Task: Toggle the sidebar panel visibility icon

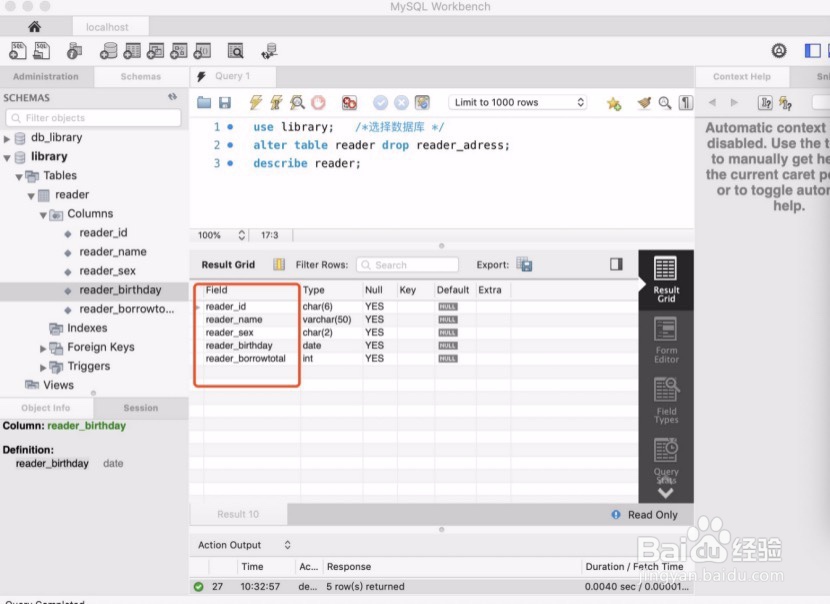Action: (813, 51)
